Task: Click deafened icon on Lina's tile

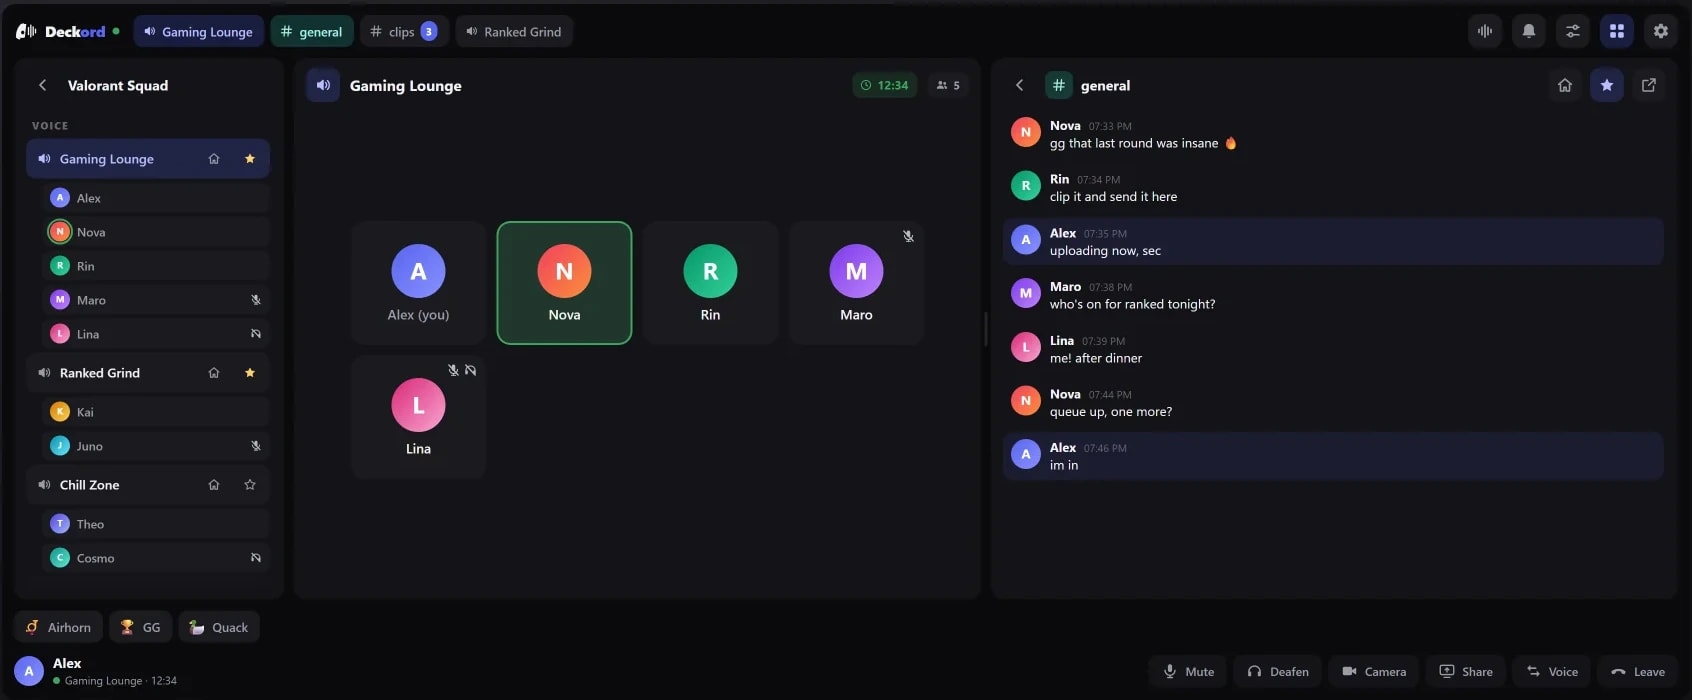Action: pyautogui.click(x=471, y=371)
